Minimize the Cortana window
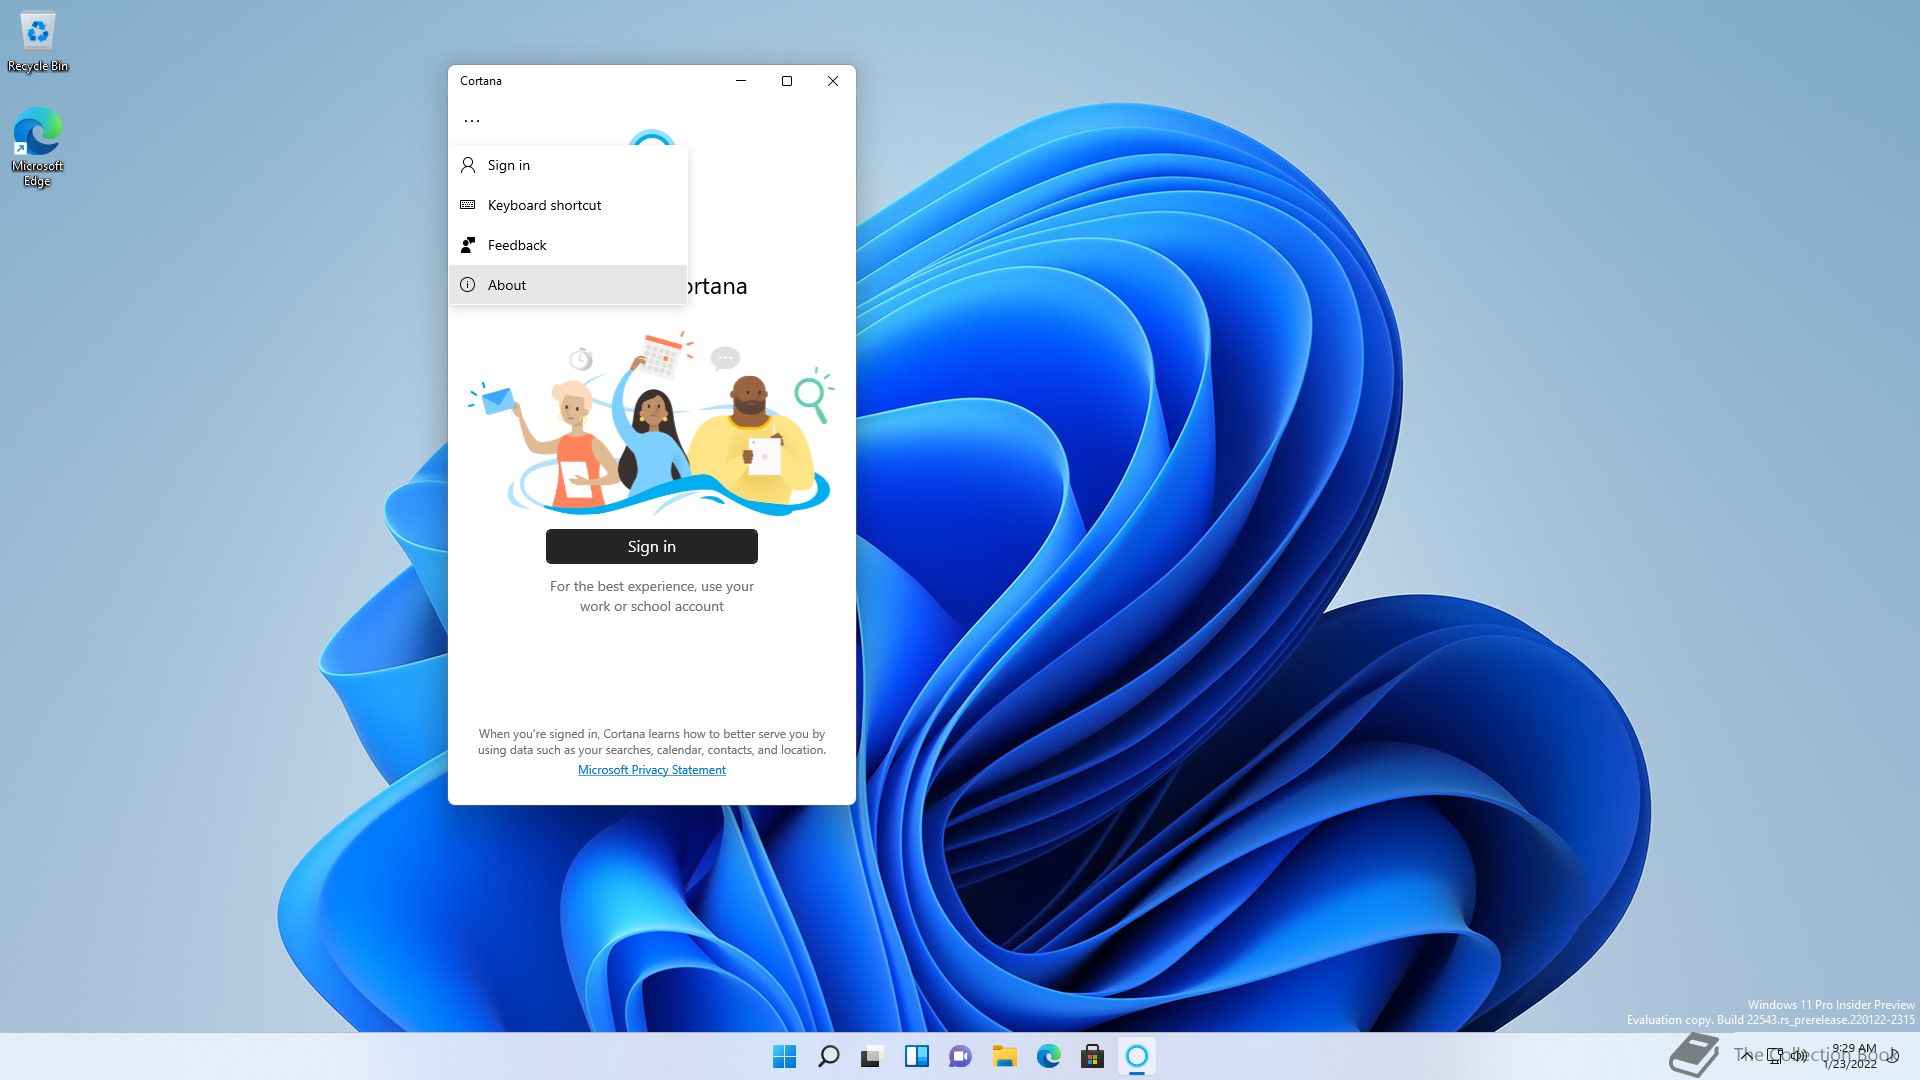The height and width of the screenshot is (1080, 1920). pyautogui.click(x=741, y=81)
